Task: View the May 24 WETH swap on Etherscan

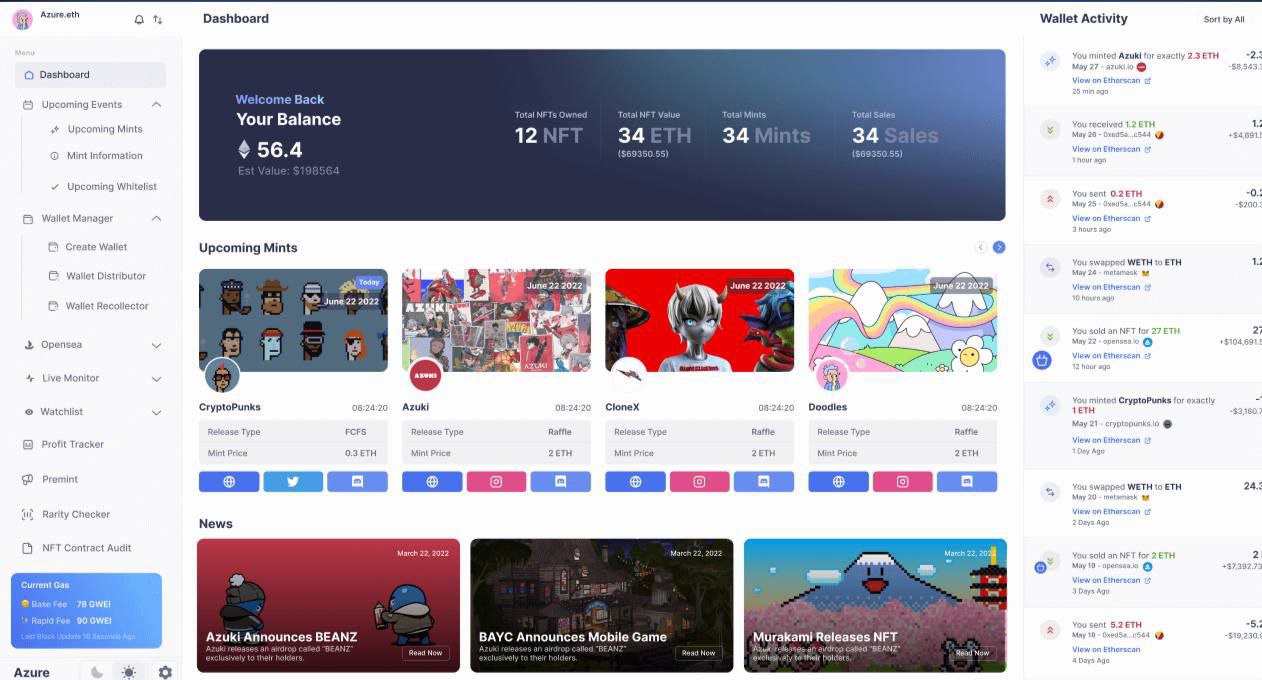Action: click(1111, 287)
